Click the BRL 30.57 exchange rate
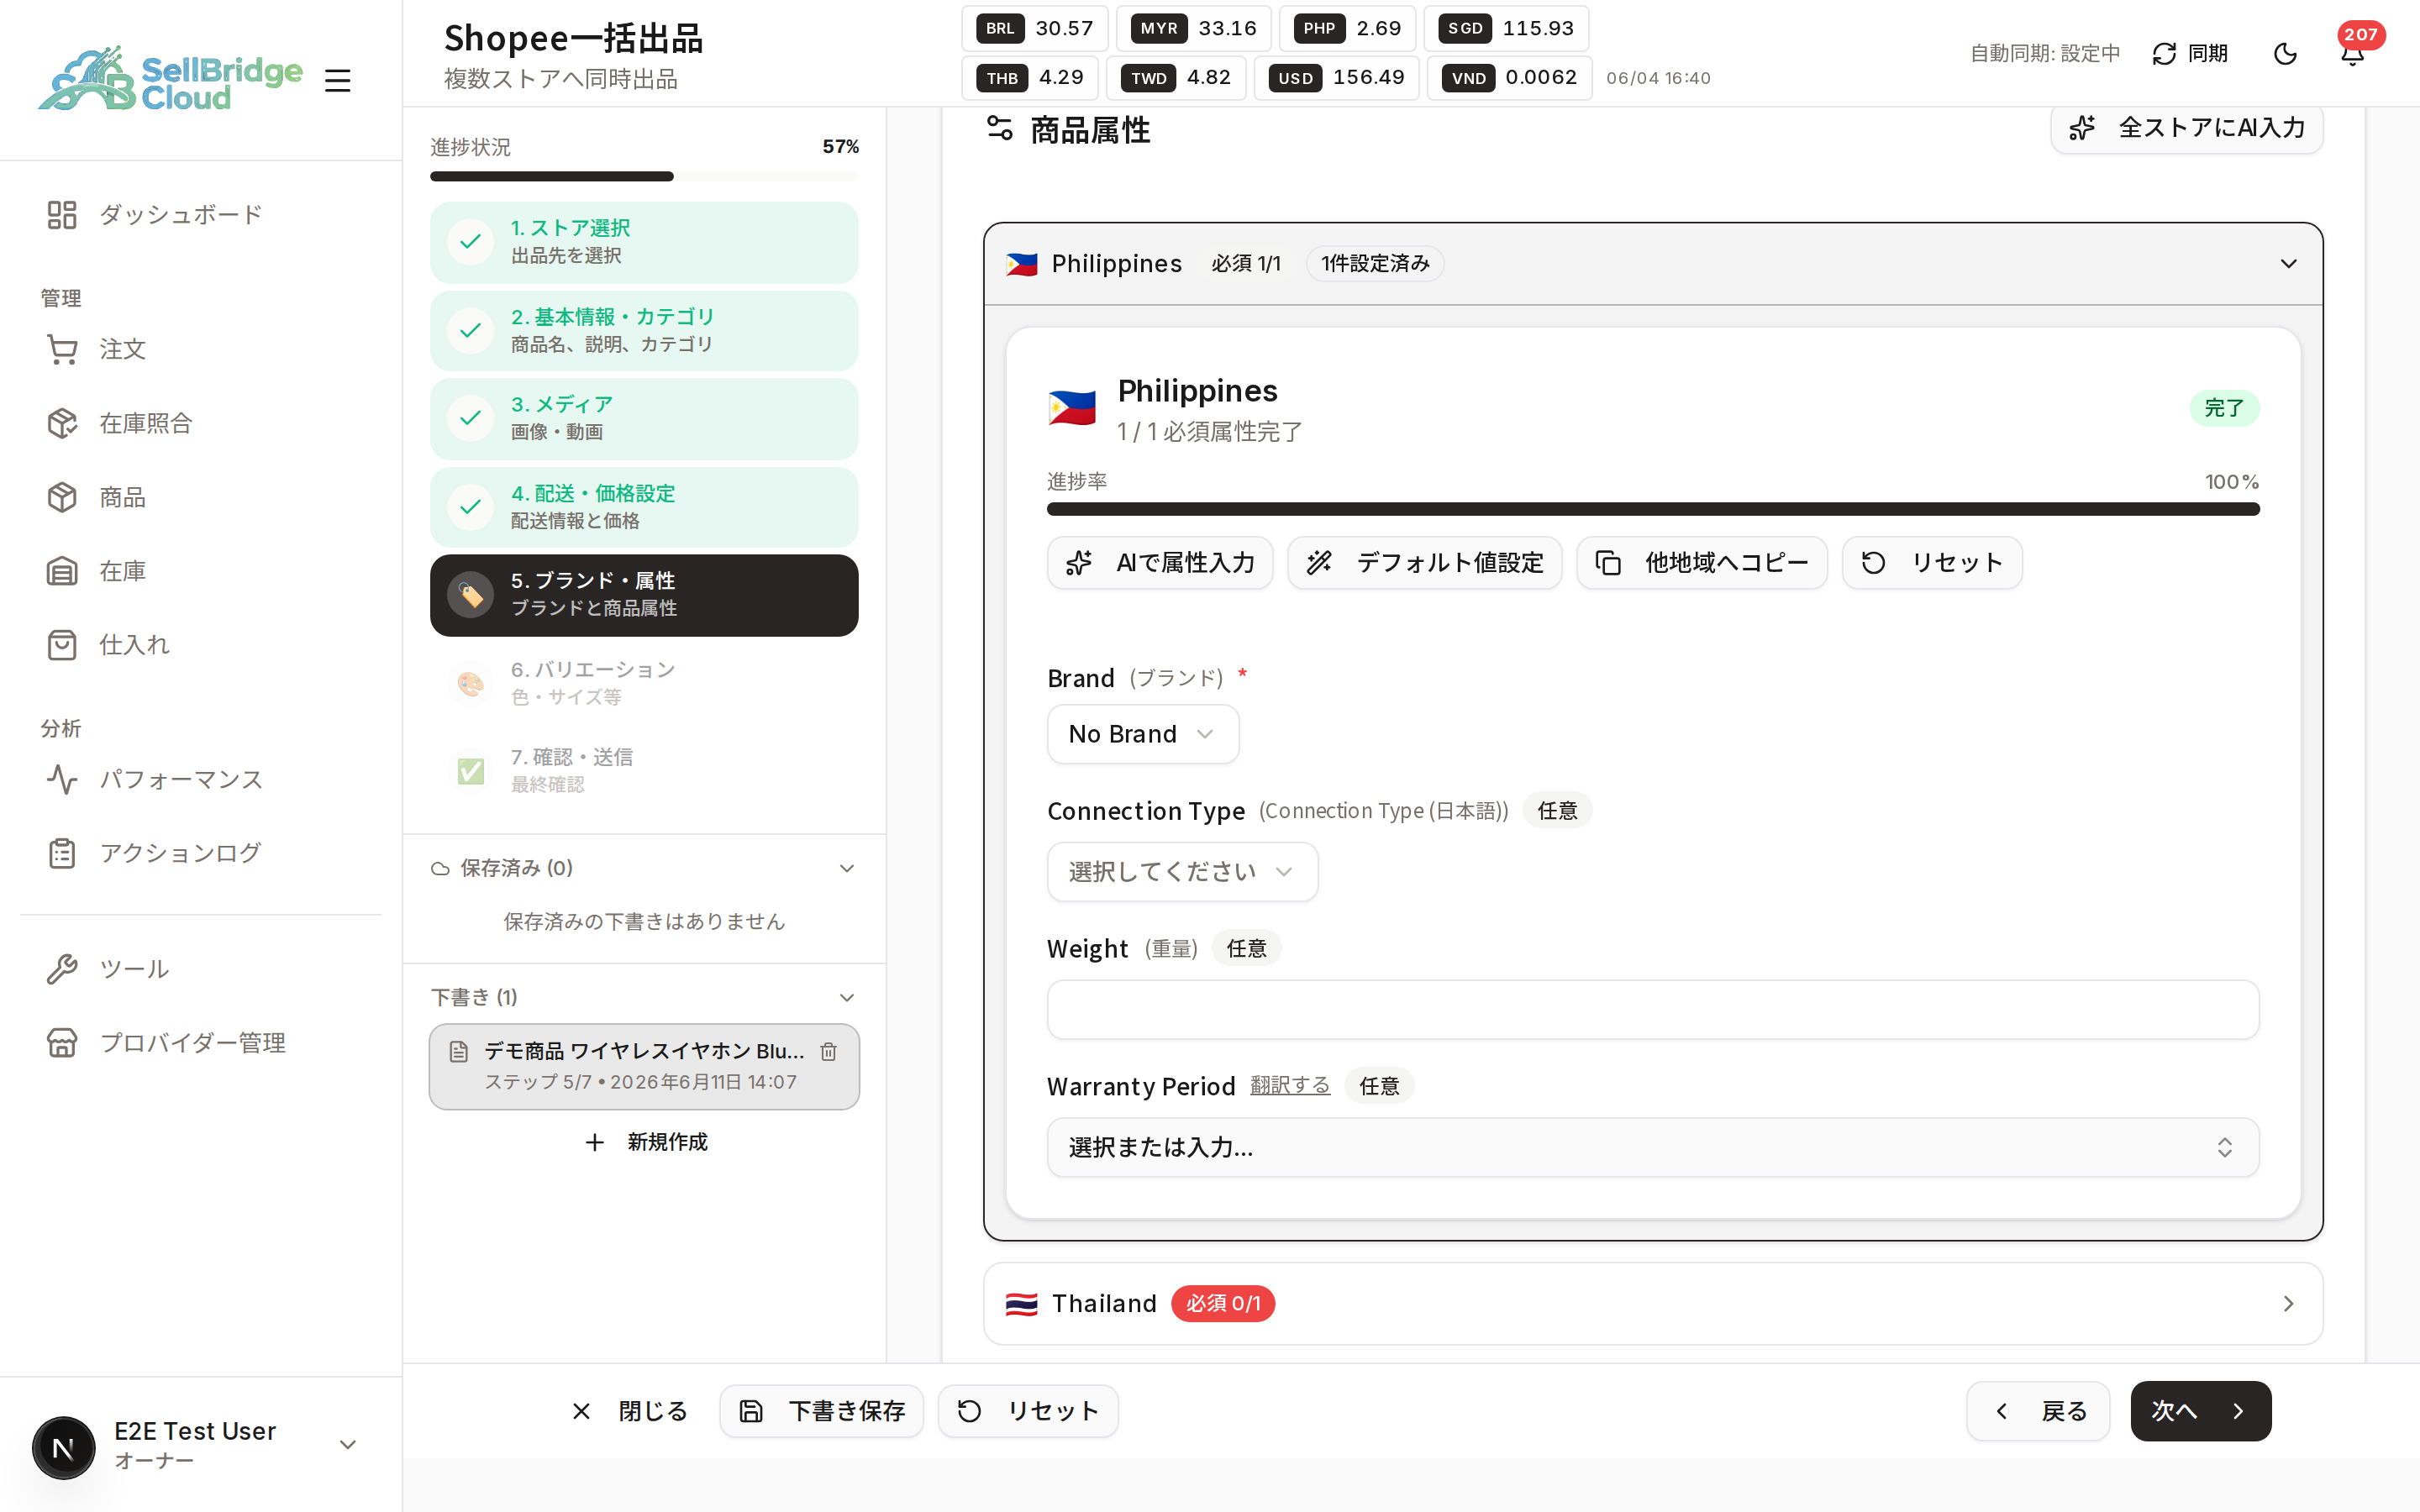 (x=1035, y=28)
